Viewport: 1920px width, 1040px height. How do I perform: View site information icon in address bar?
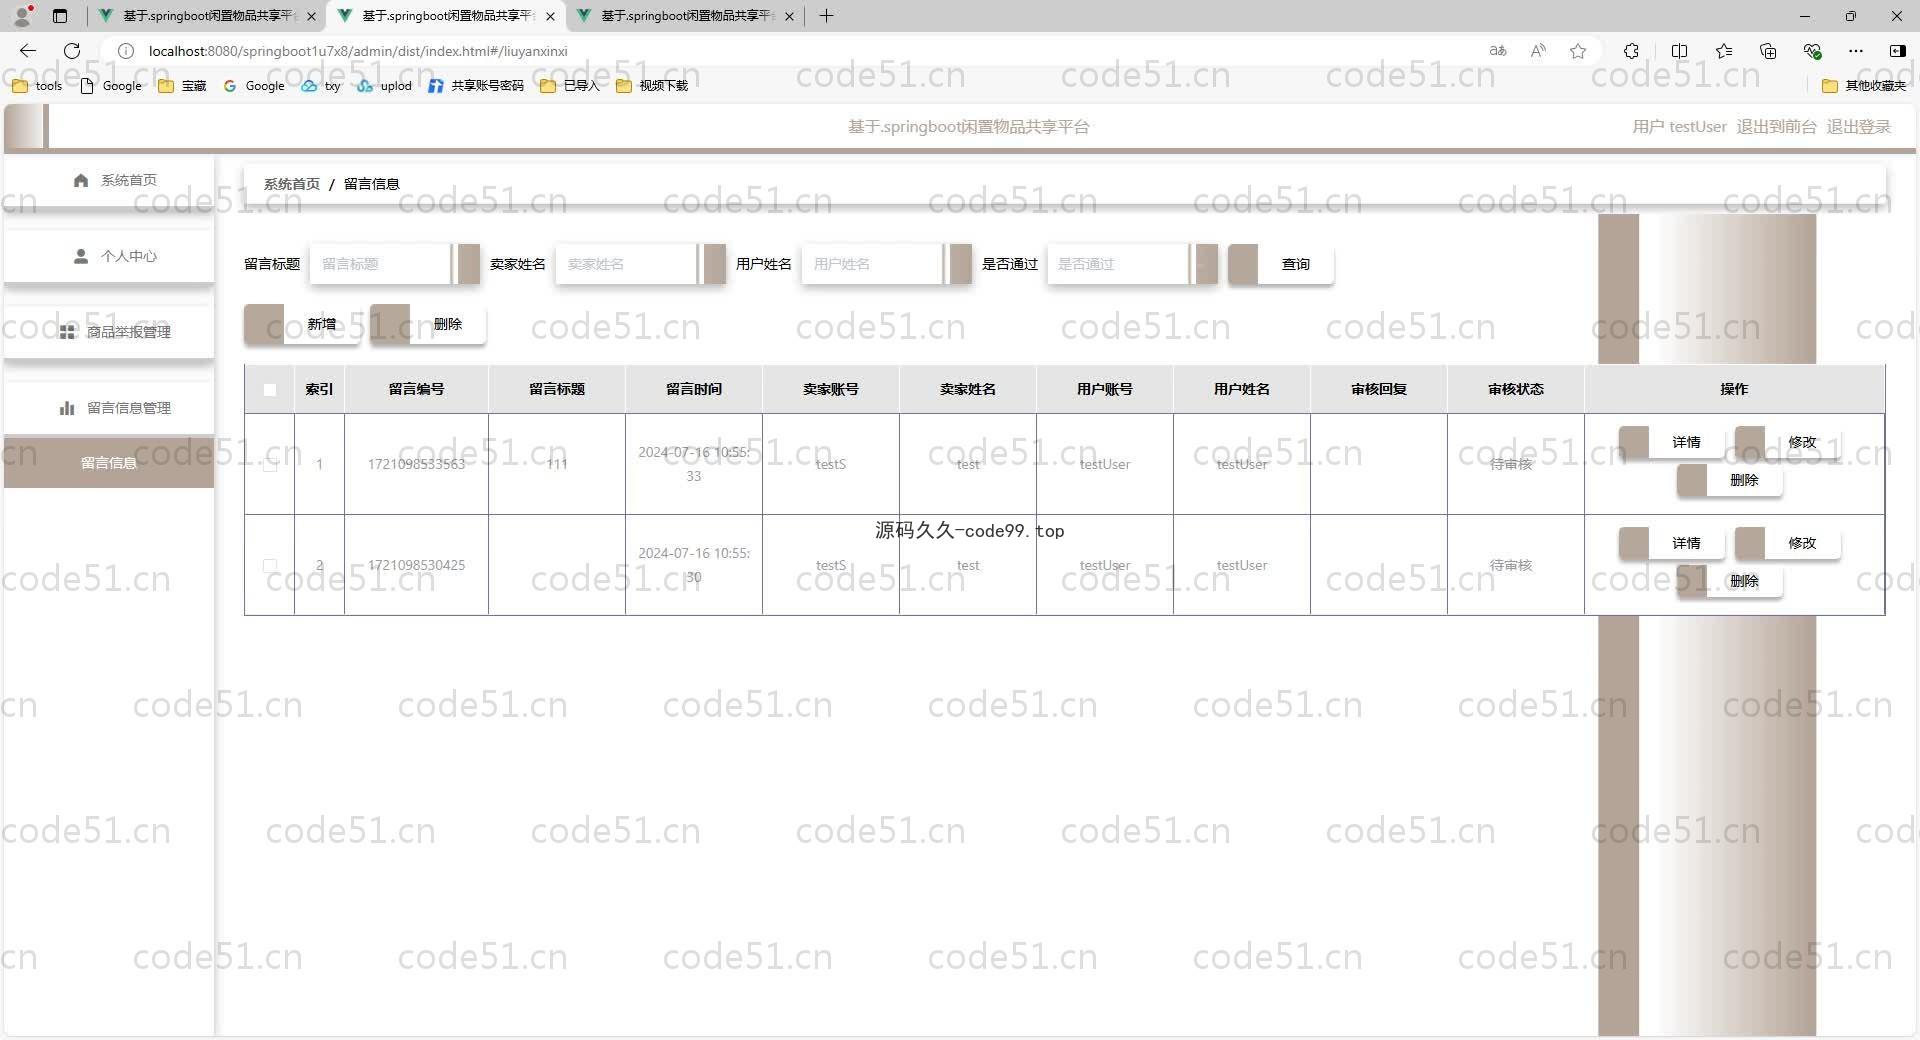[x=126, y=51]
